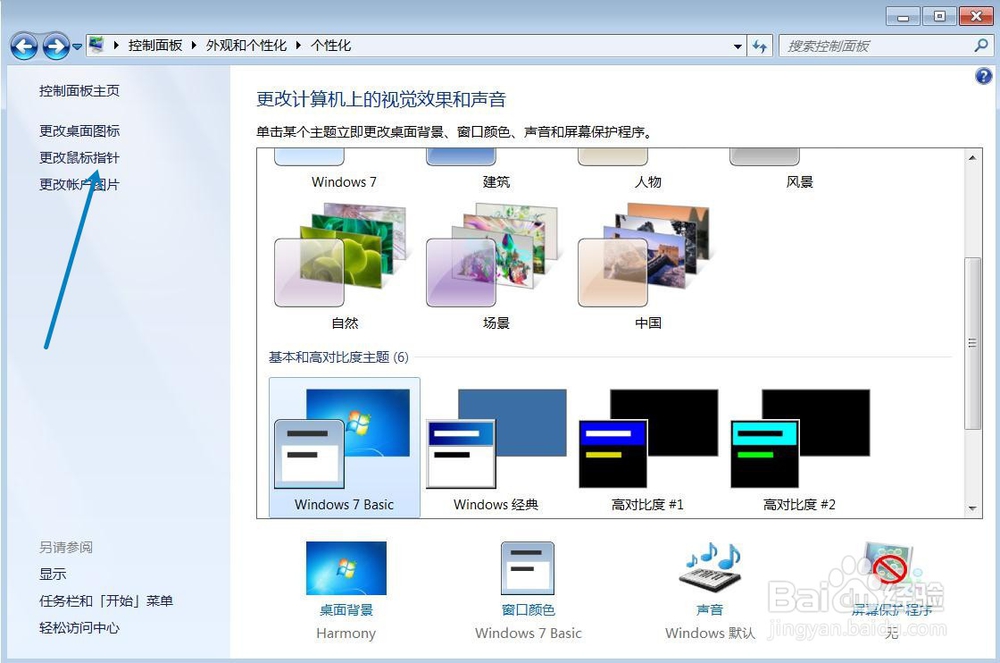Screen dimensions: 1000x663
Task: Open 控制面板主页 link
Action: click(x=79, y=91)
